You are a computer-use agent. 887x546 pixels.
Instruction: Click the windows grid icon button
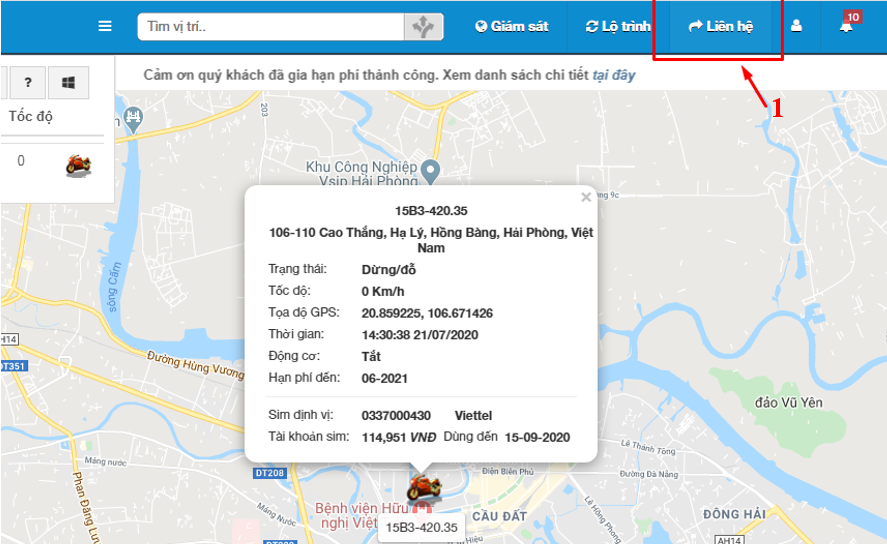coord(68,83)
